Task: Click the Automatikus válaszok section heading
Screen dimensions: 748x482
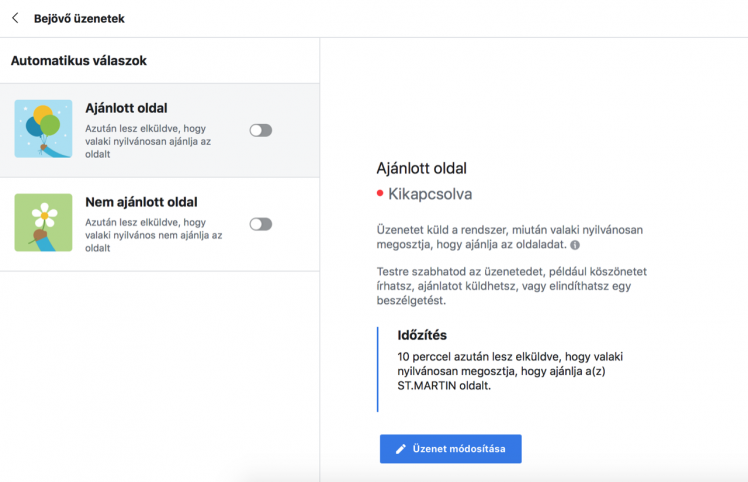Action: point(79,61)
